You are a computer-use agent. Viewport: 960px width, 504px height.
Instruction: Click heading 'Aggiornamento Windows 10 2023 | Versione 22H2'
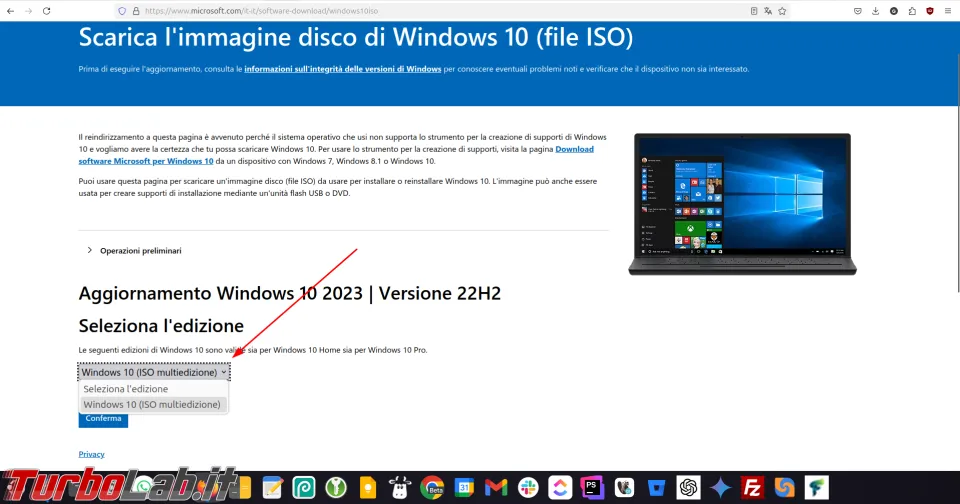point(290,293)
